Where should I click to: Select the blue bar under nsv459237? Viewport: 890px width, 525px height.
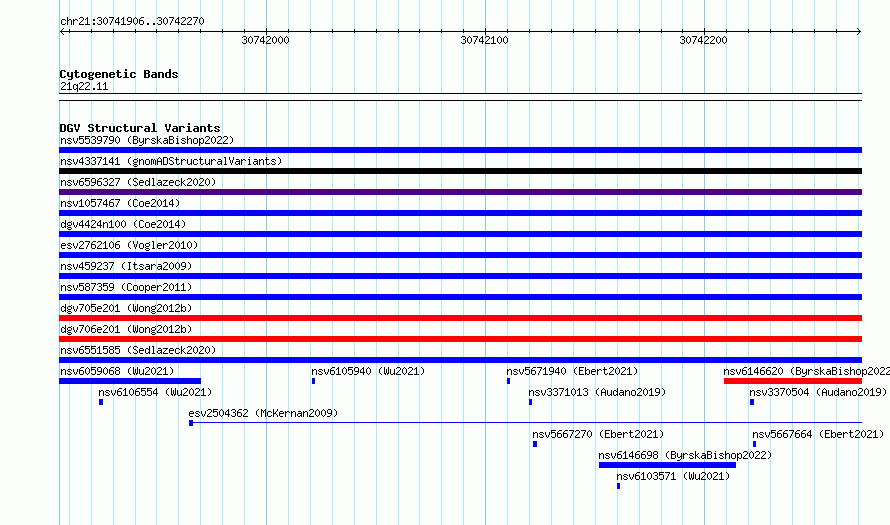[460, 276]
